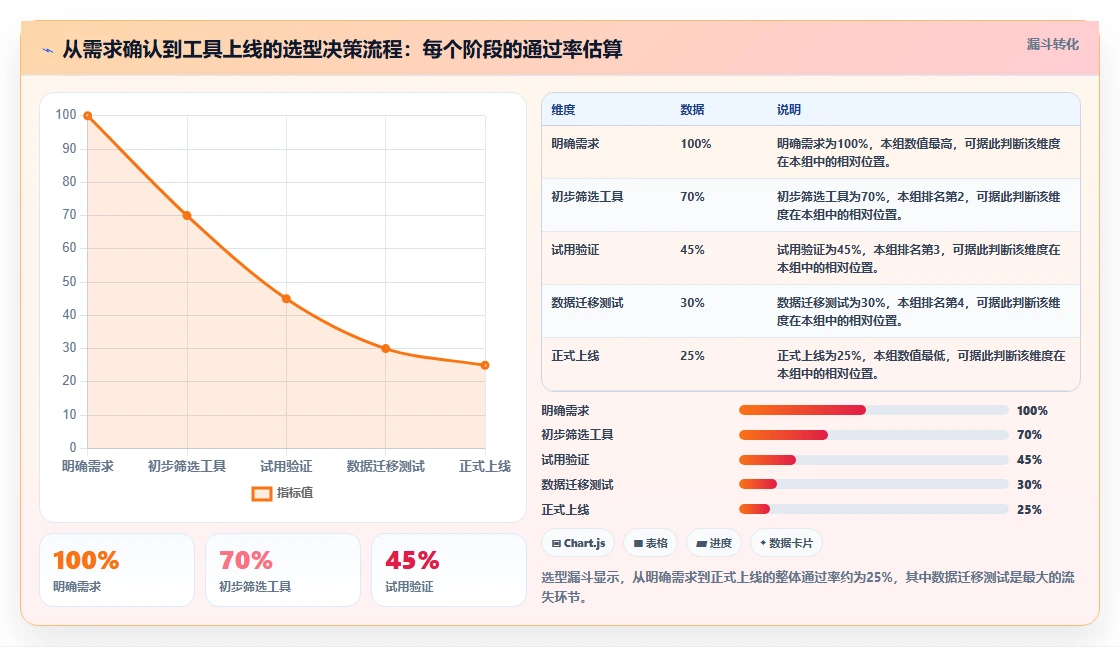The height and width of the screenshot is (647, 1120).
Task: Click the 70% value in the table
Action: (692, 196)
